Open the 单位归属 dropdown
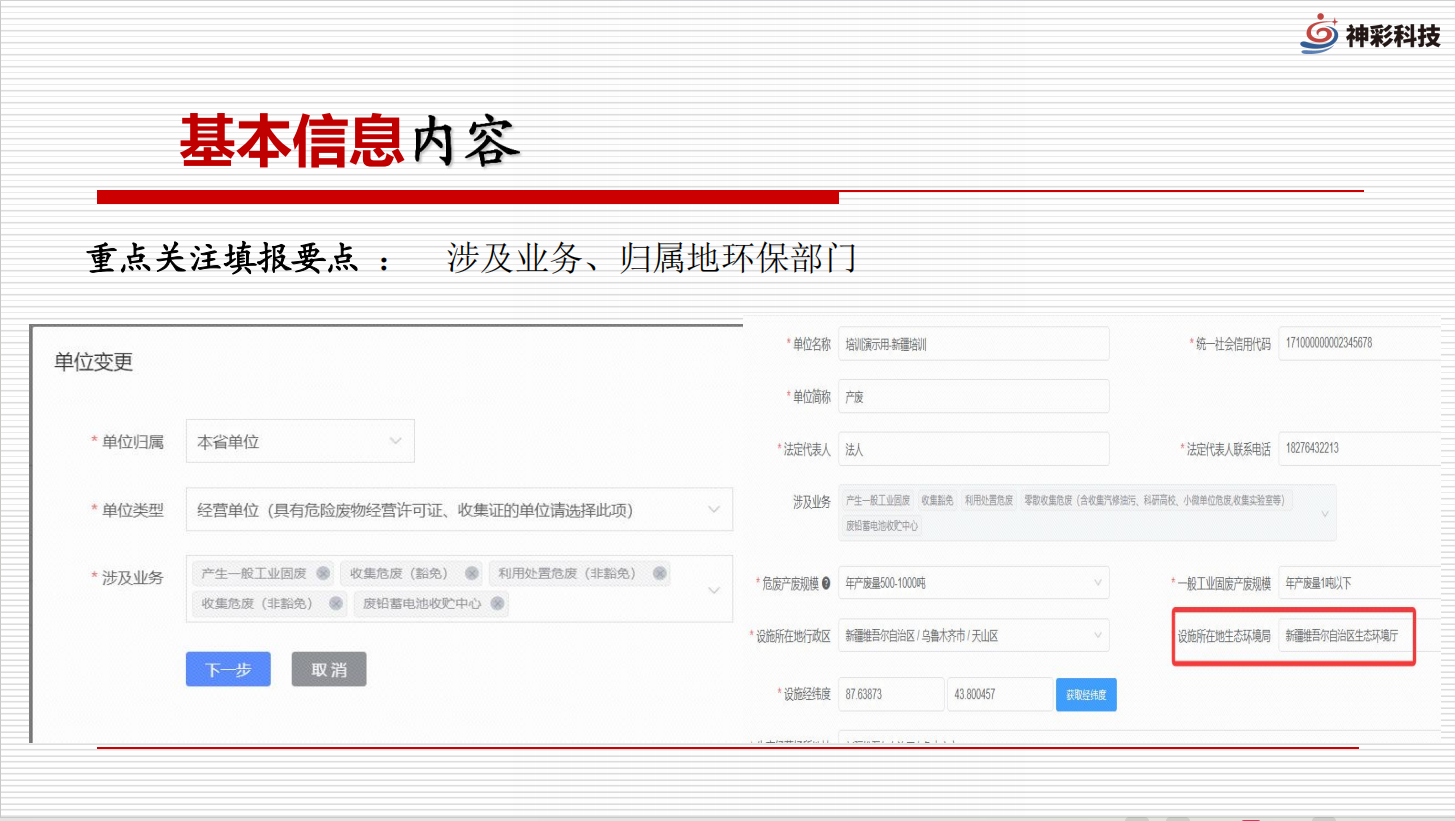Image resolution: width=1455 pixels, height=821 pixels. point(300,441)
